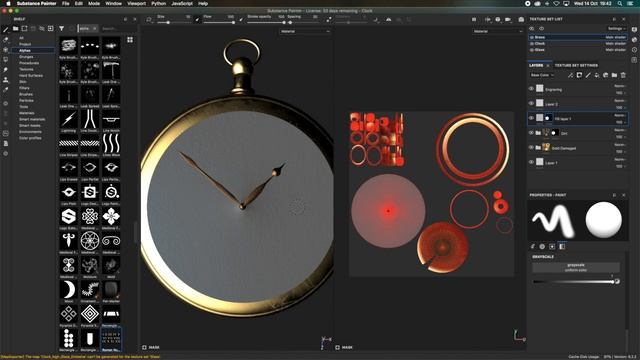Toggle symmetry icon in top toolbar

(x=389, y=19)
